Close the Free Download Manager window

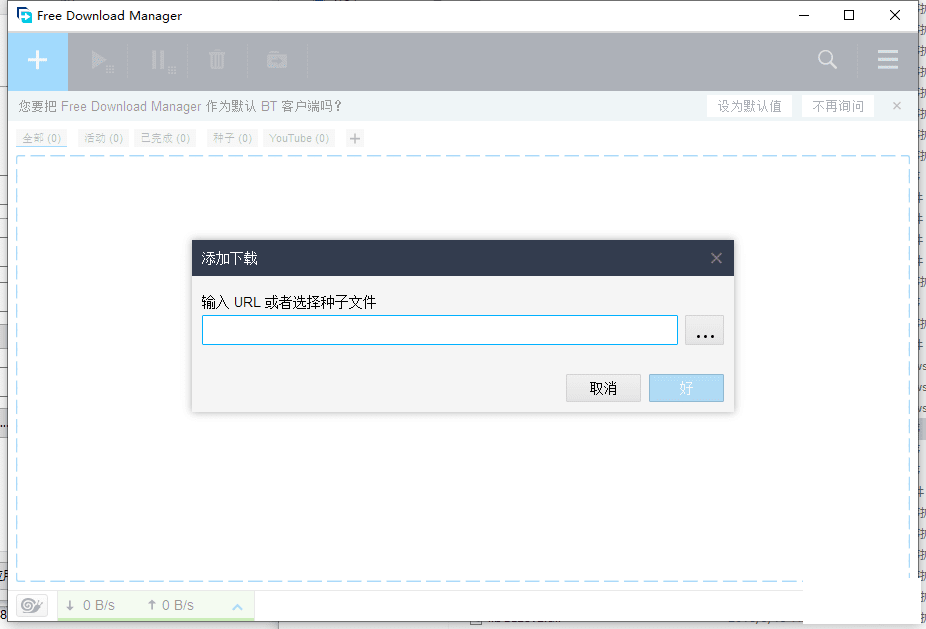(895, 15)
